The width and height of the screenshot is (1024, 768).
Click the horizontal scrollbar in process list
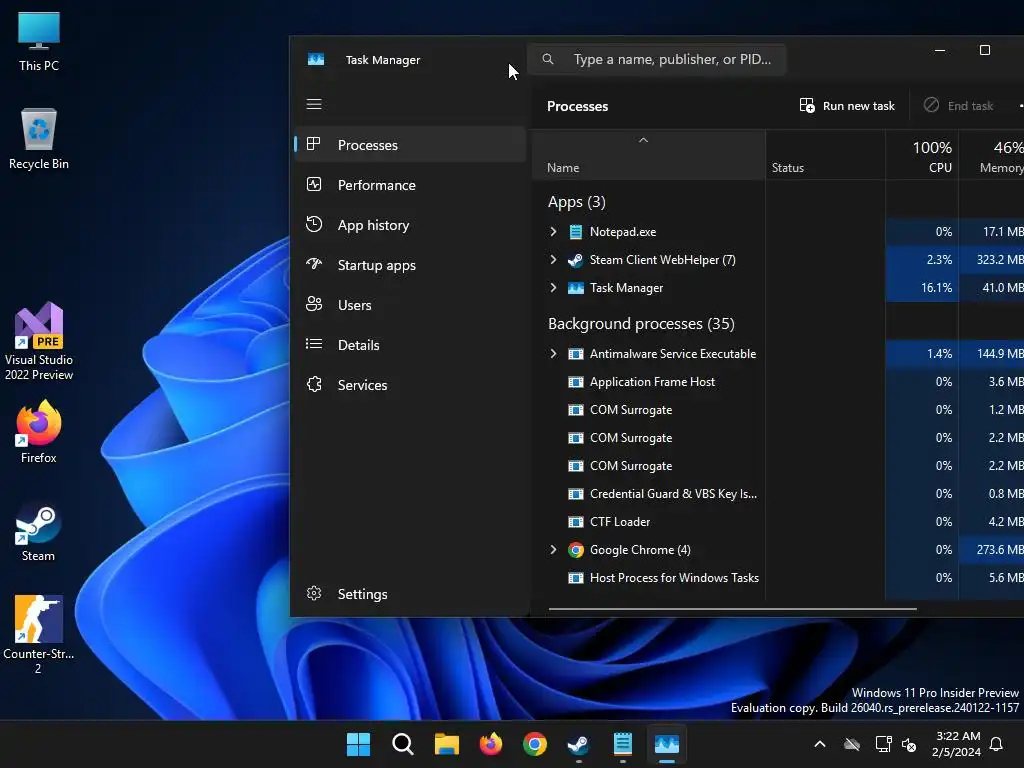pyautogui.click(x=732, y=609)
